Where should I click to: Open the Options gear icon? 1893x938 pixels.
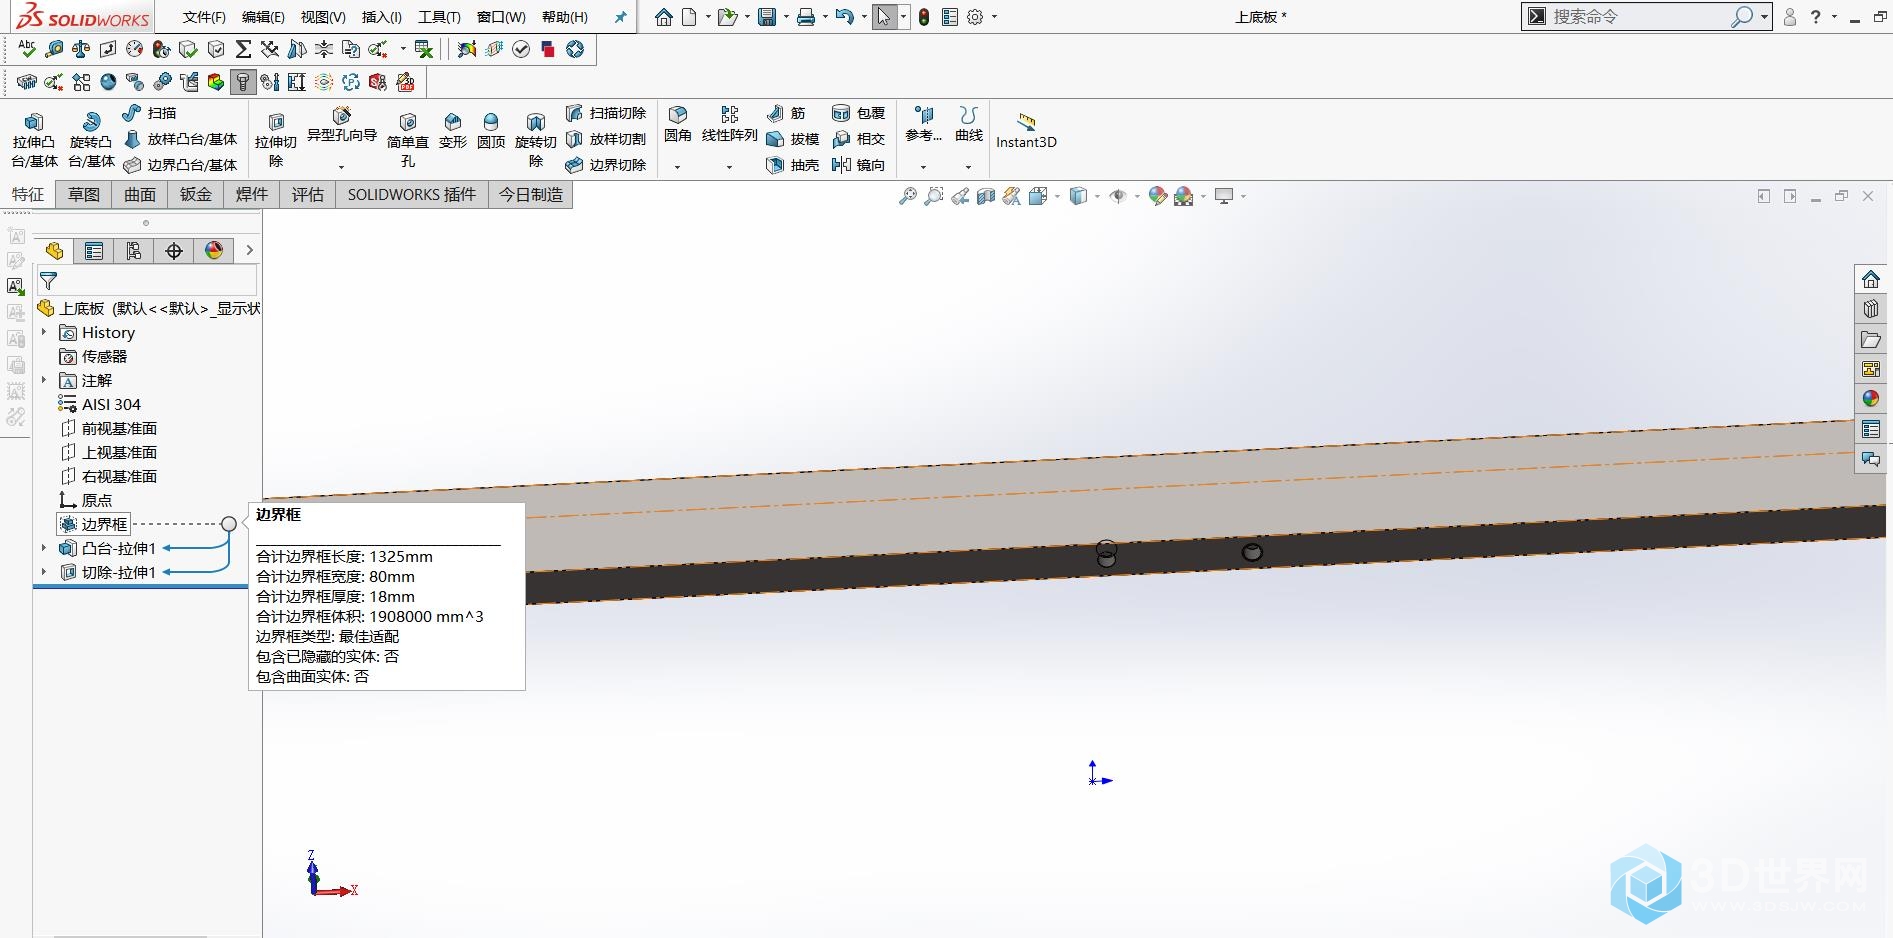click(975, 17)
